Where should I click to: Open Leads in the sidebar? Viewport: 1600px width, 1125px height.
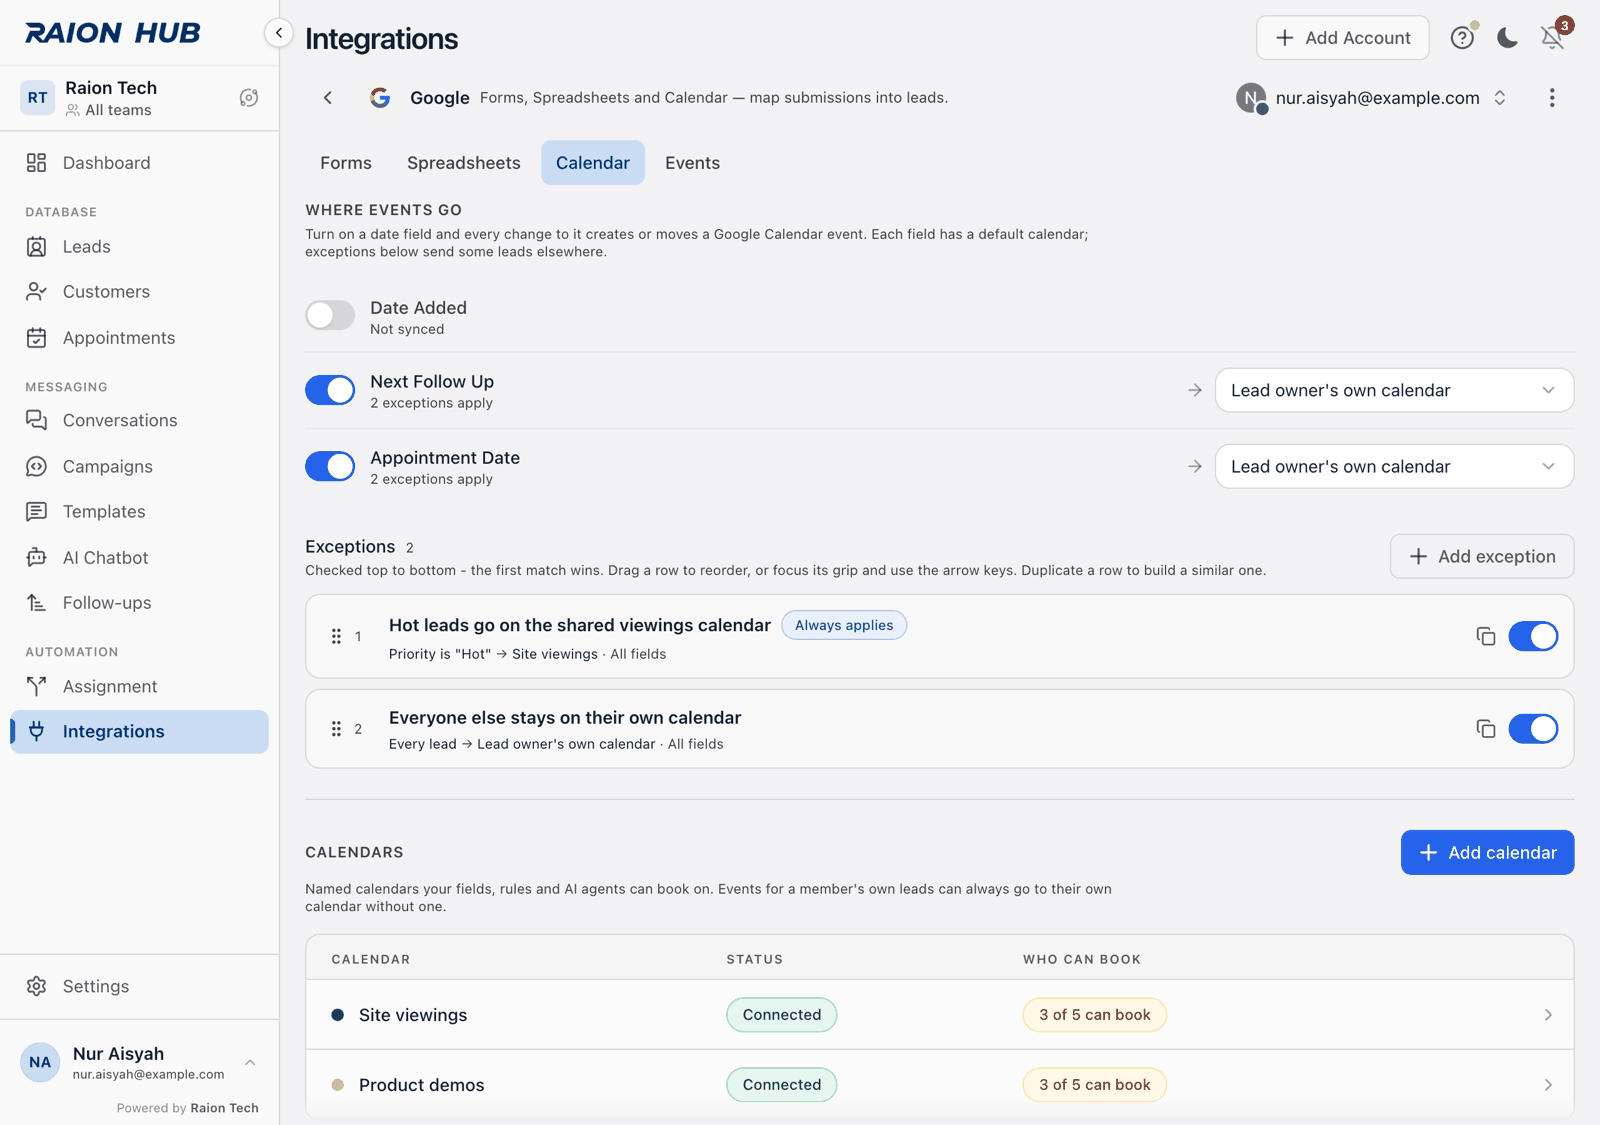pos(139,247)
